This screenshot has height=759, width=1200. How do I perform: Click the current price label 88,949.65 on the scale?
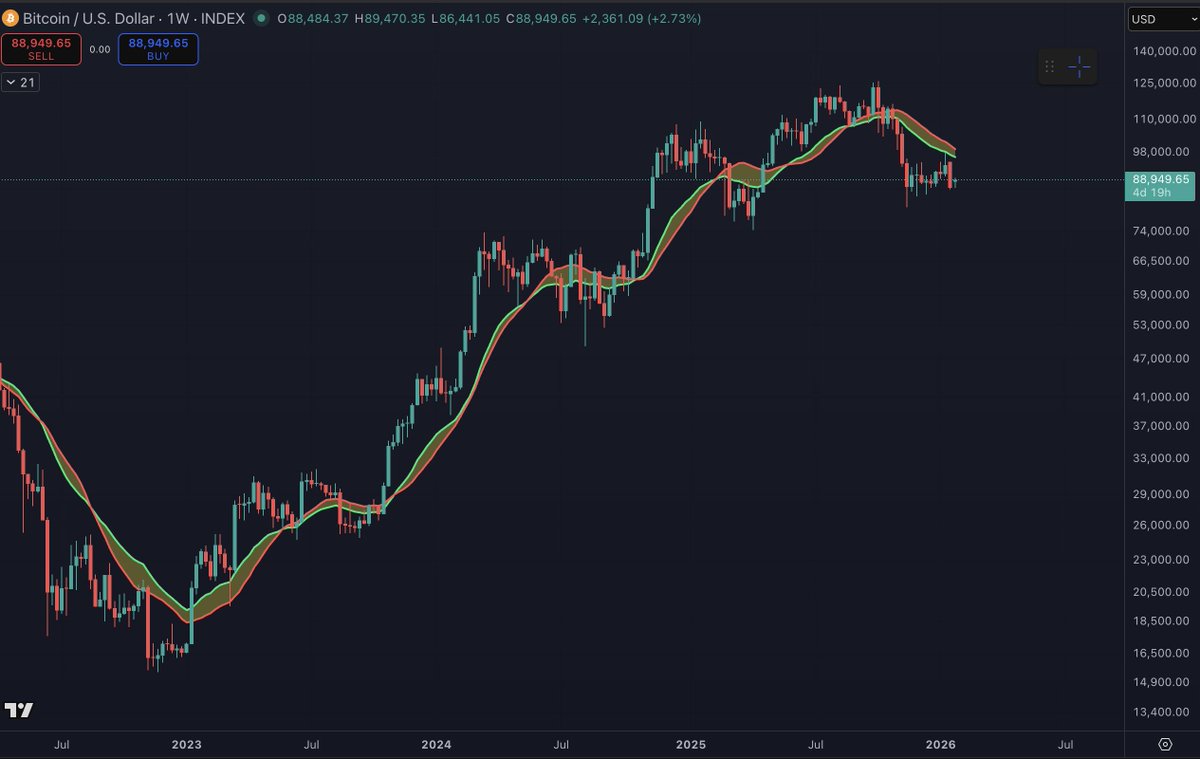[1160, 179]
